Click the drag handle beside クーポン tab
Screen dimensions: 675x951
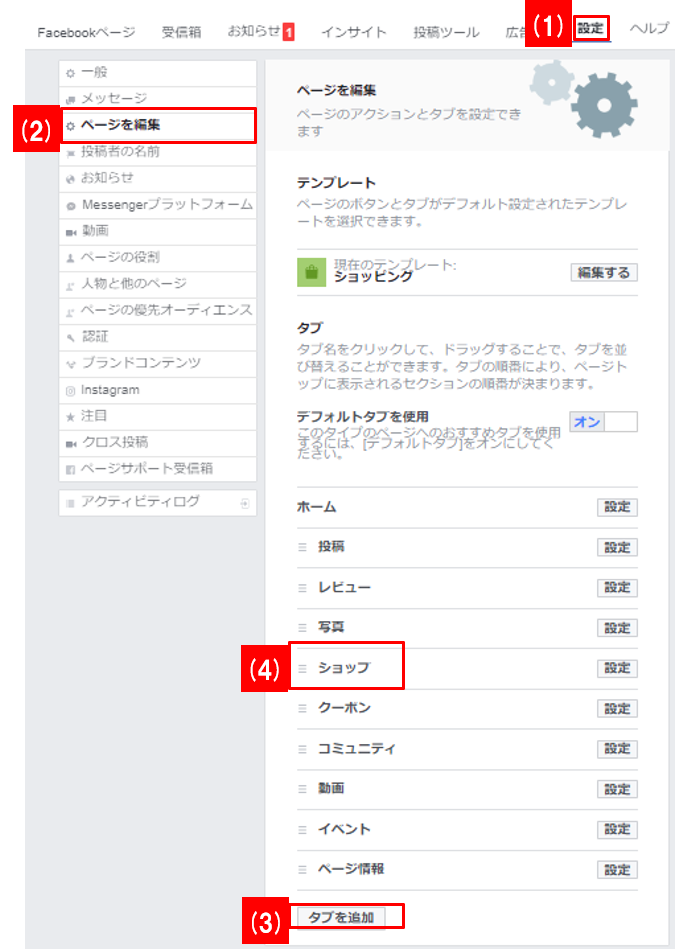pos(302,709)
